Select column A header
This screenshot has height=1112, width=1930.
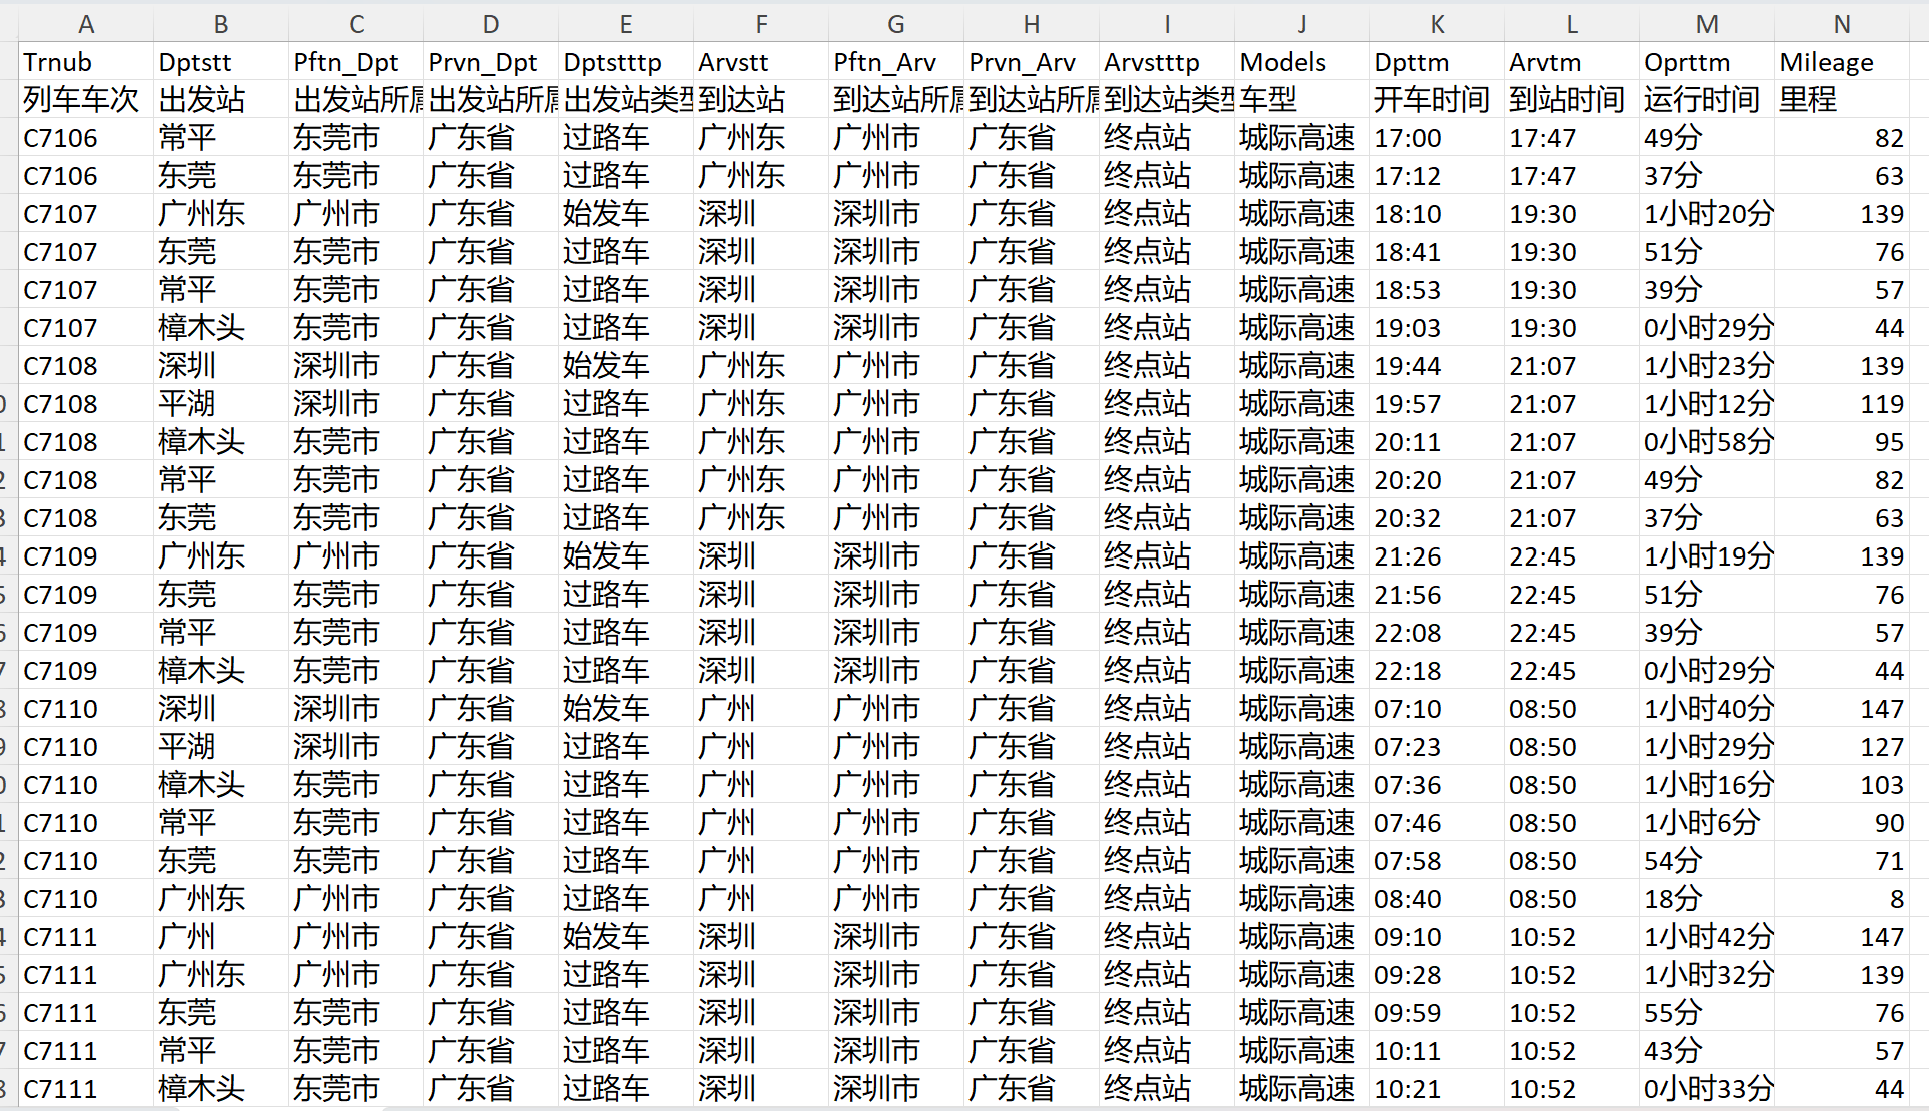pos(86,24)
